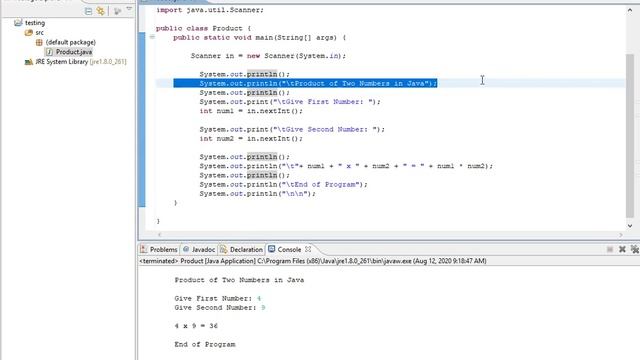Click the editor vertical scrollbar thumb
The image size is (640, 360).
(x=630, y=137)
